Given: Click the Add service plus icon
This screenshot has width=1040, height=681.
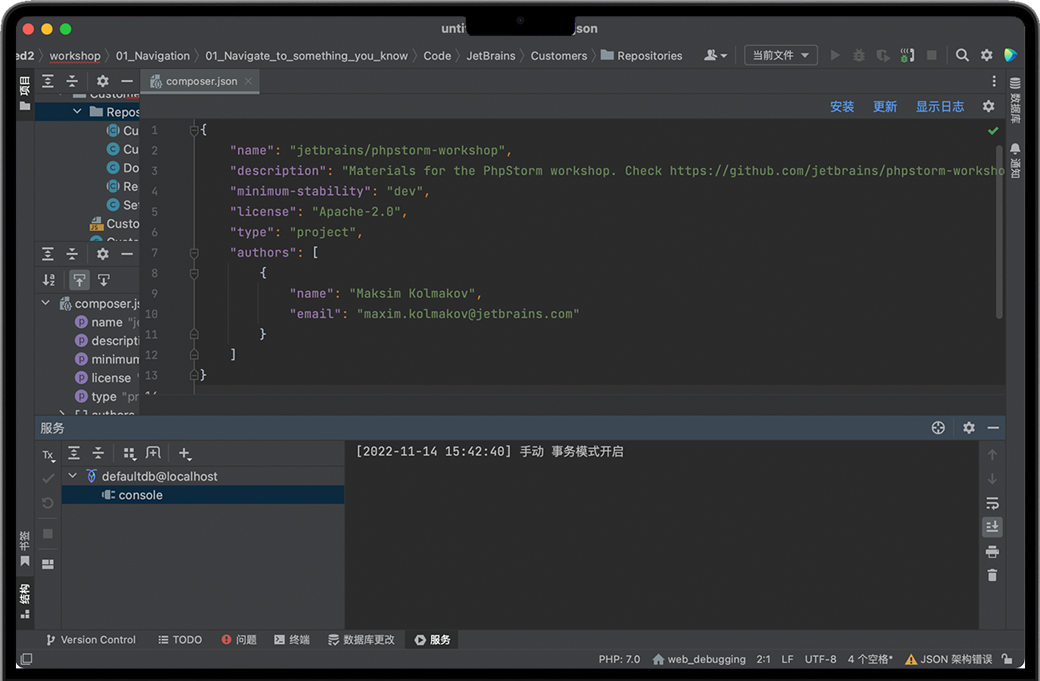Looking at the screenshot, I should [184, 454].
